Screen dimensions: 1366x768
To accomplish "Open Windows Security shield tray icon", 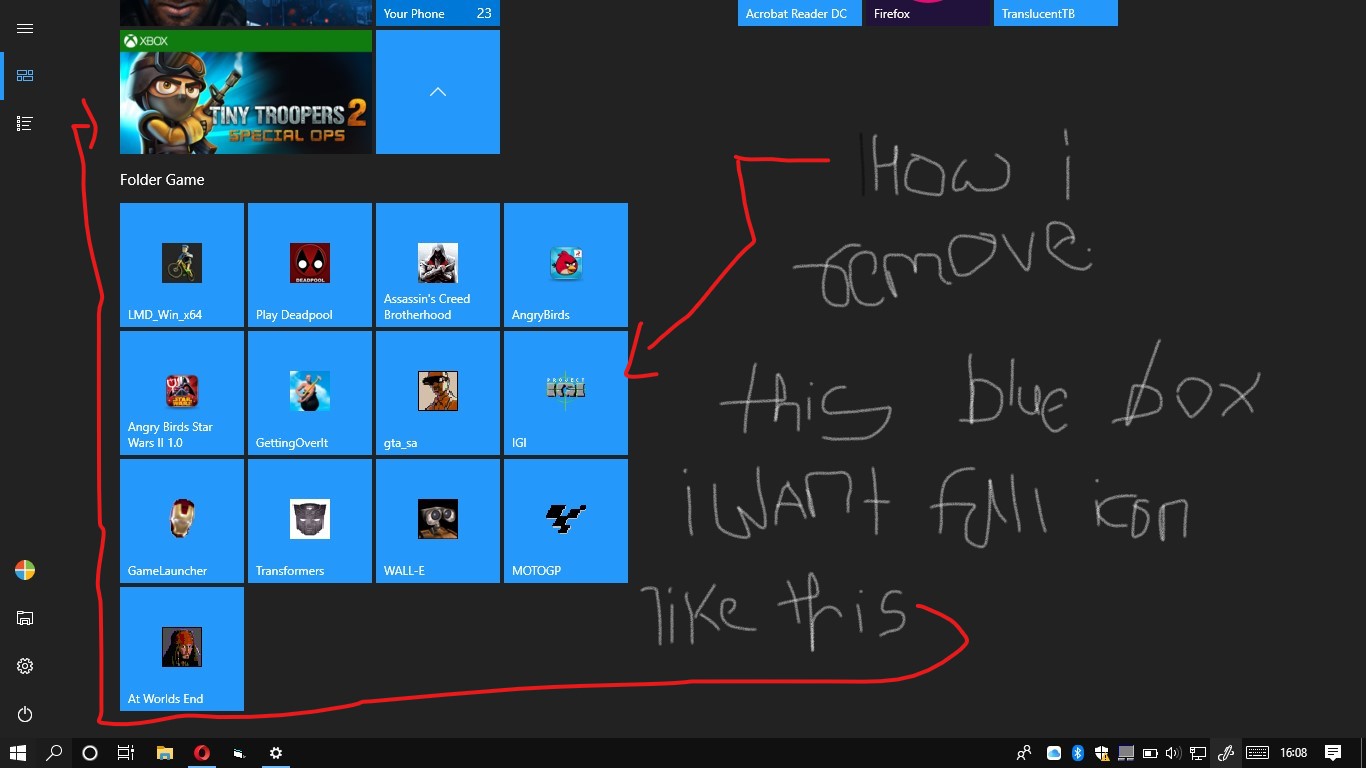I will [x=1102, y=753].
